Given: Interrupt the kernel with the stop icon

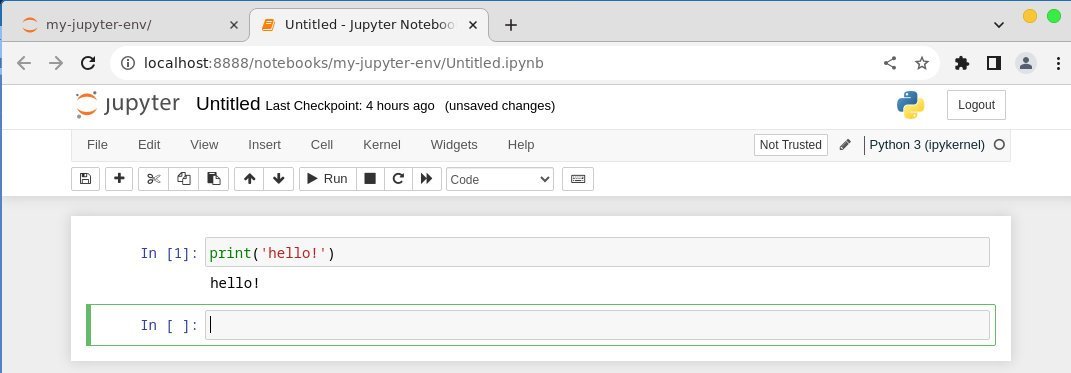Looking at the screenshot, I should [370, 179].
